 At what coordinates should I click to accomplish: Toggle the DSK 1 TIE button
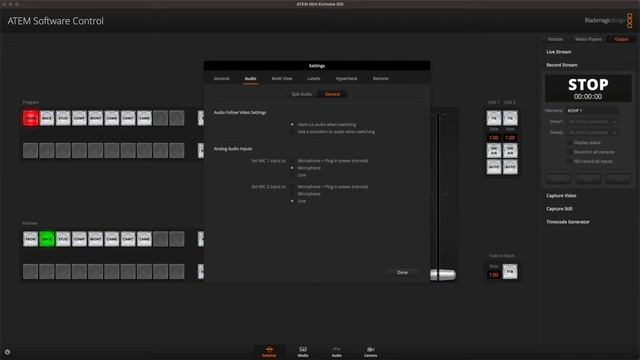coord(494,118)
